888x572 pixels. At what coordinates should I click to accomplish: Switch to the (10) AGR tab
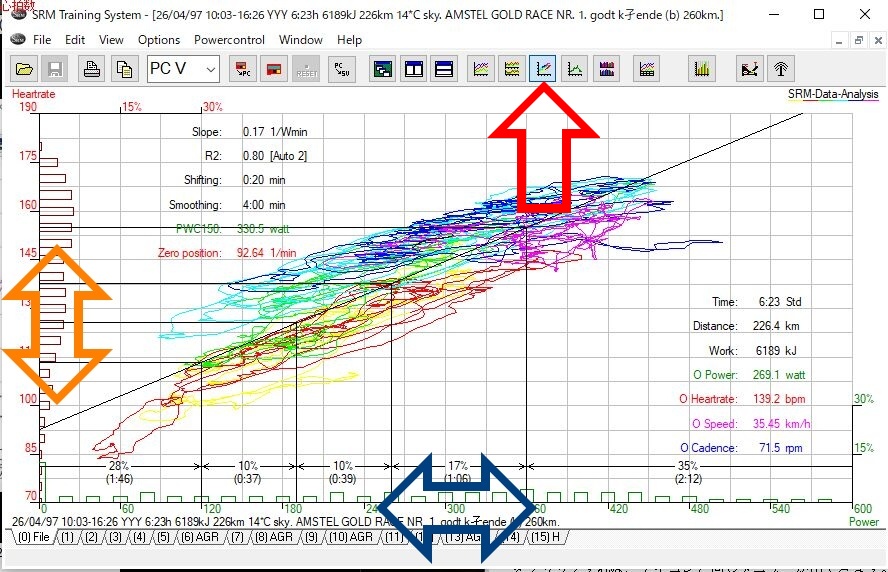coord(351,537)
